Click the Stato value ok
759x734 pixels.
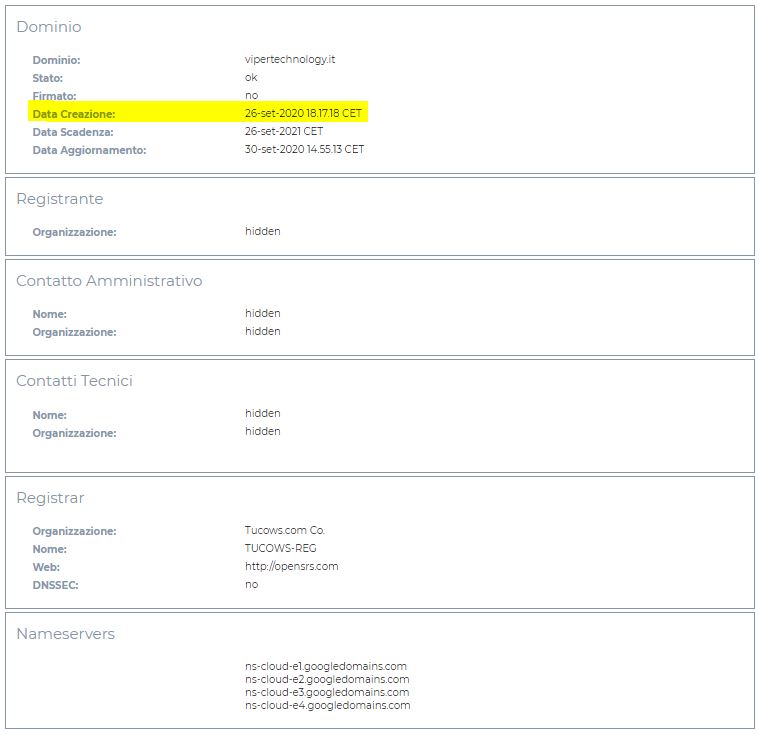click(251, 78)
